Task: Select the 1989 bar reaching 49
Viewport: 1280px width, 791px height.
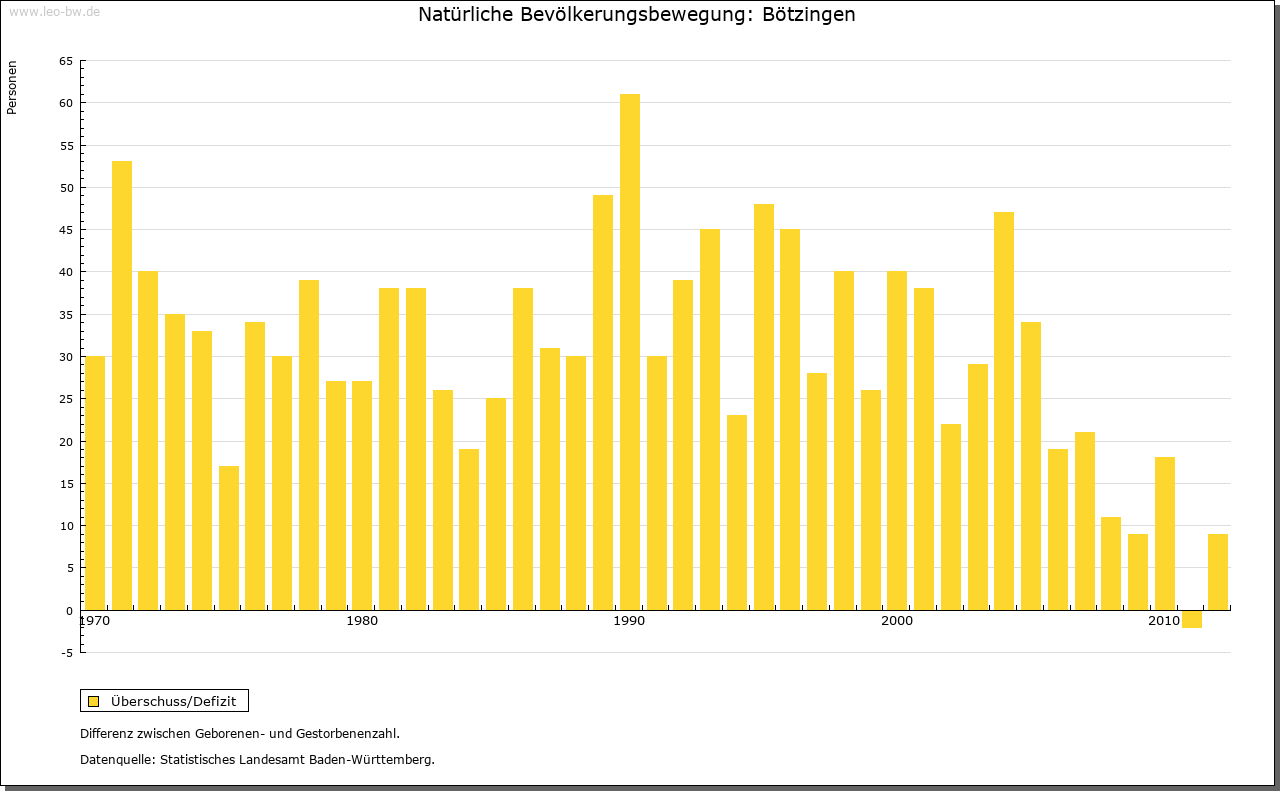Action: [x=603, y=402]
